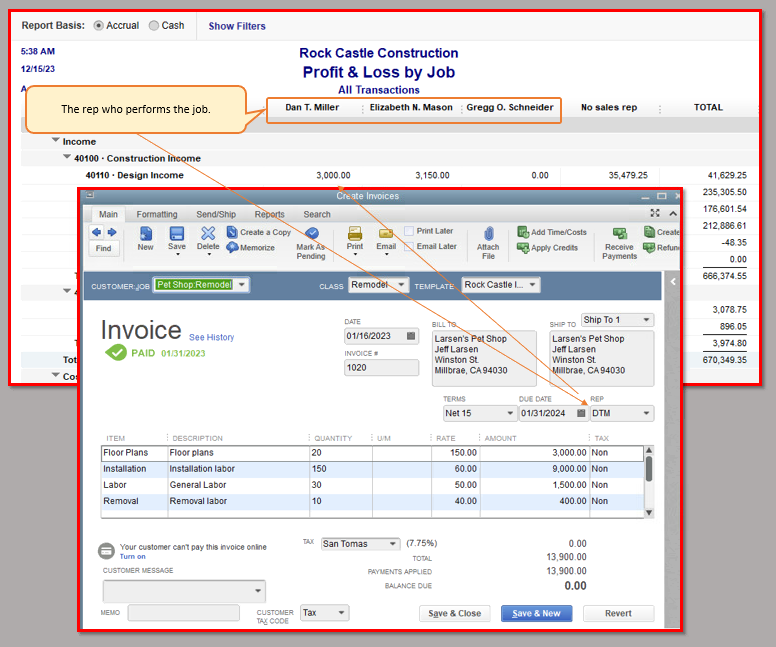Viewport: 776px width, 647px height.
Task: Click 40110 Design Income row label
Action: click(x=135, y=175)
